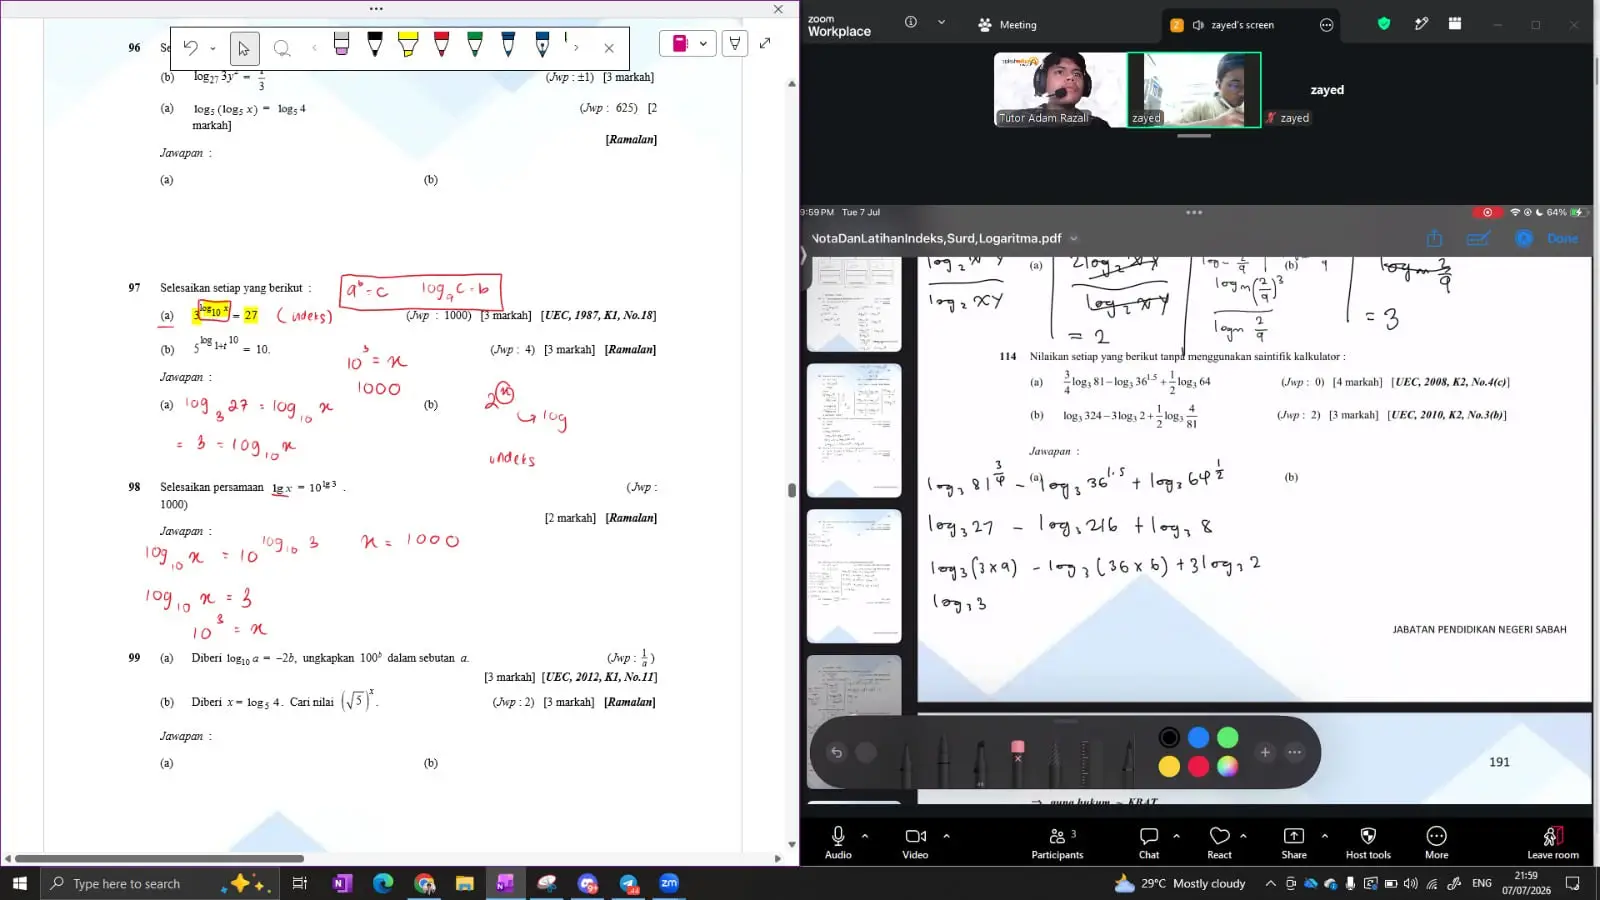
Task: Switch to the Meeting tab in Zoom
Action: point(1008,25)
